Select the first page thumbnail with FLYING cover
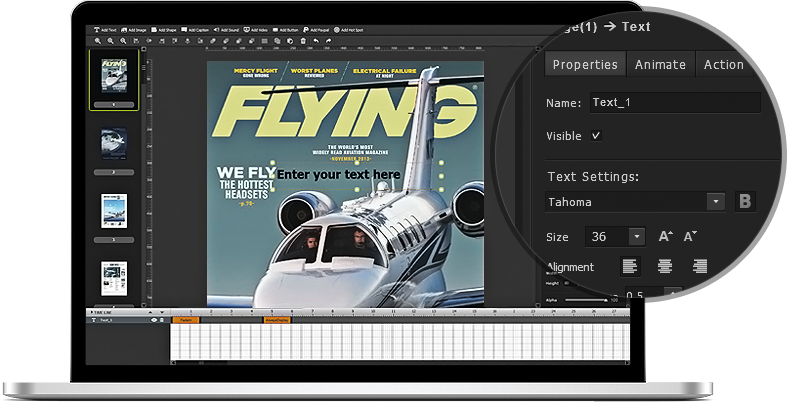Screen dimensions: 787x402 (114, 76)
